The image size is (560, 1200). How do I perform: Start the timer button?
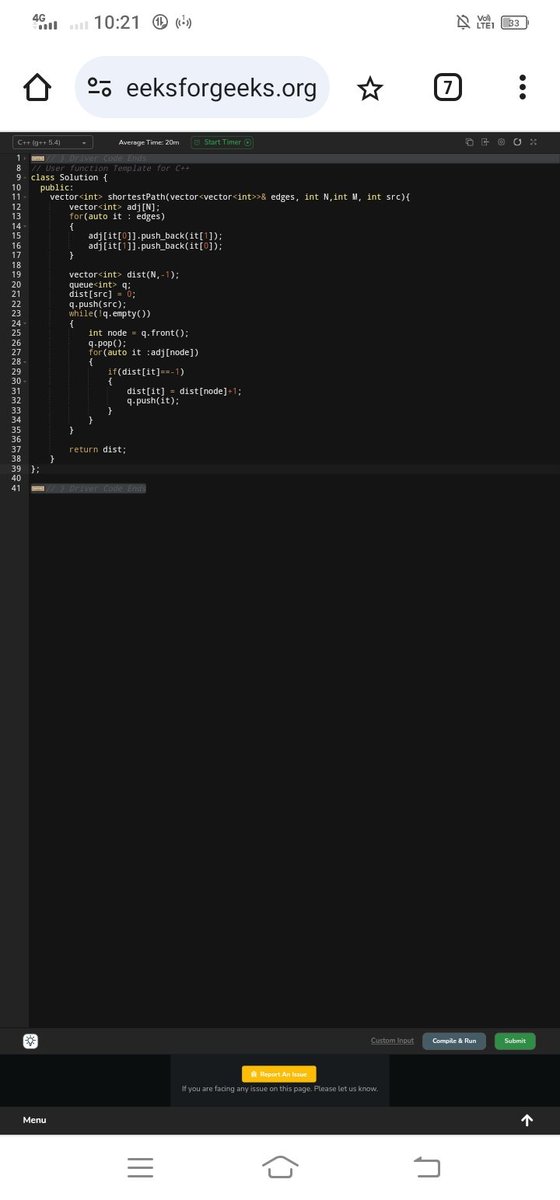[x=222, y=142]
